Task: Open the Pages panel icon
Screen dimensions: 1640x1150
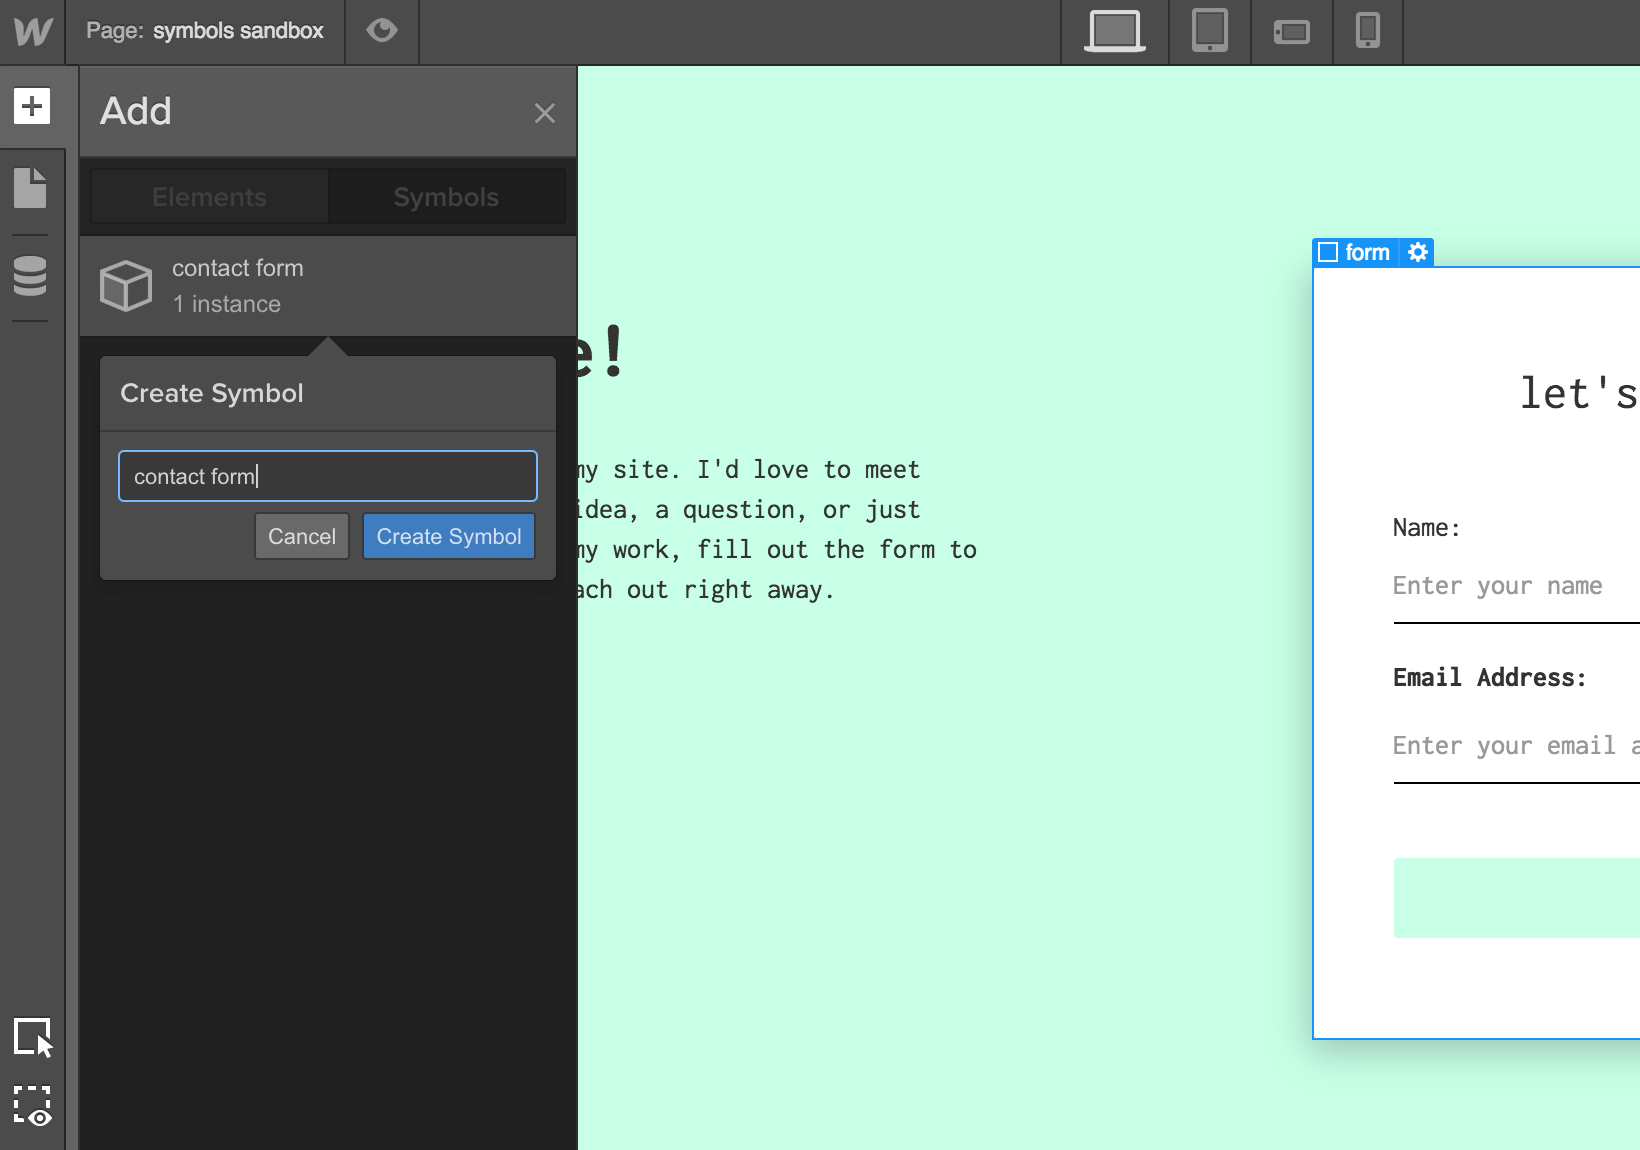Action: (30, 188)
